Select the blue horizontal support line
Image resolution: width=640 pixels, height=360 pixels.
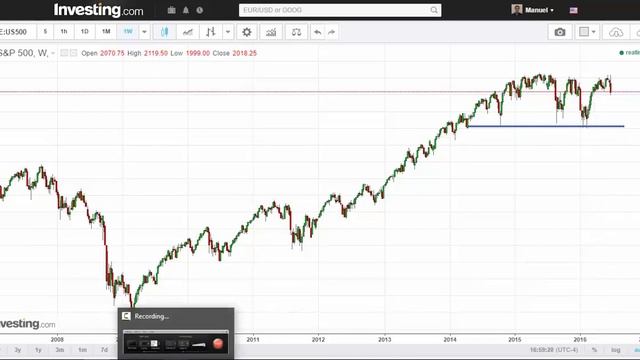tap(546, 126)
